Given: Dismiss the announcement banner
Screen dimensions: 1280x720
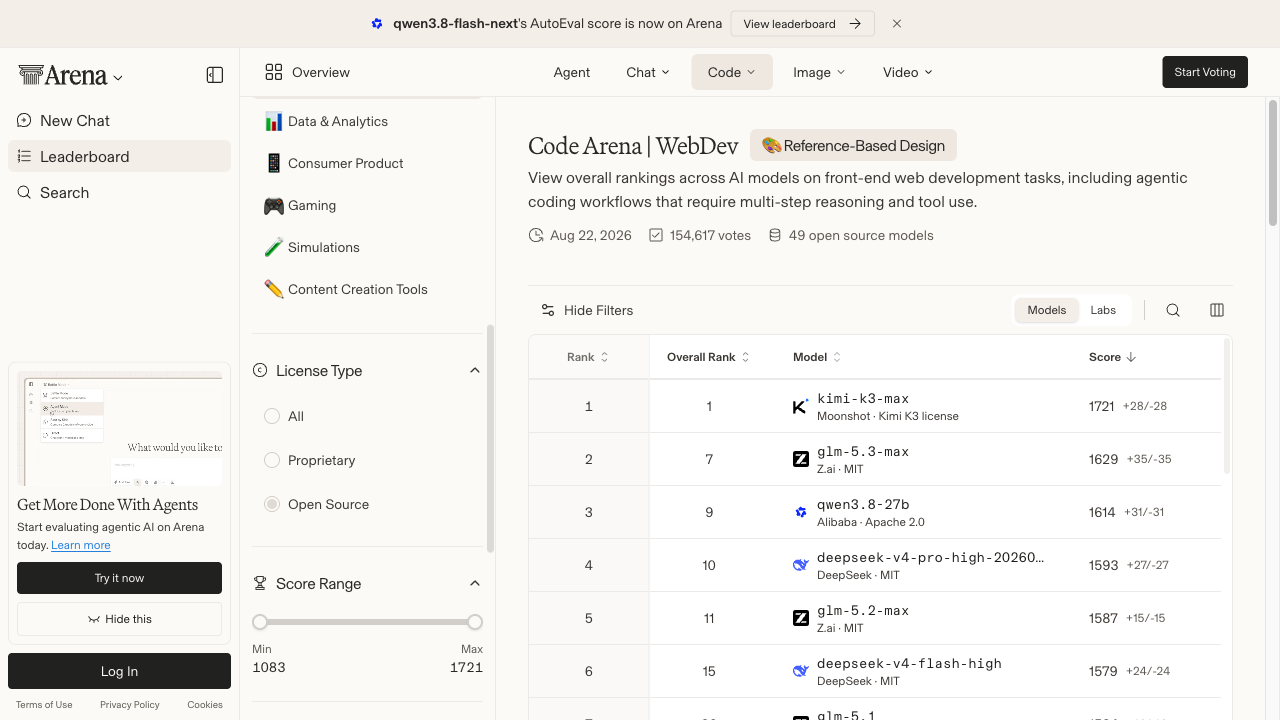Looking at the screenshot, I should point(897,24).
